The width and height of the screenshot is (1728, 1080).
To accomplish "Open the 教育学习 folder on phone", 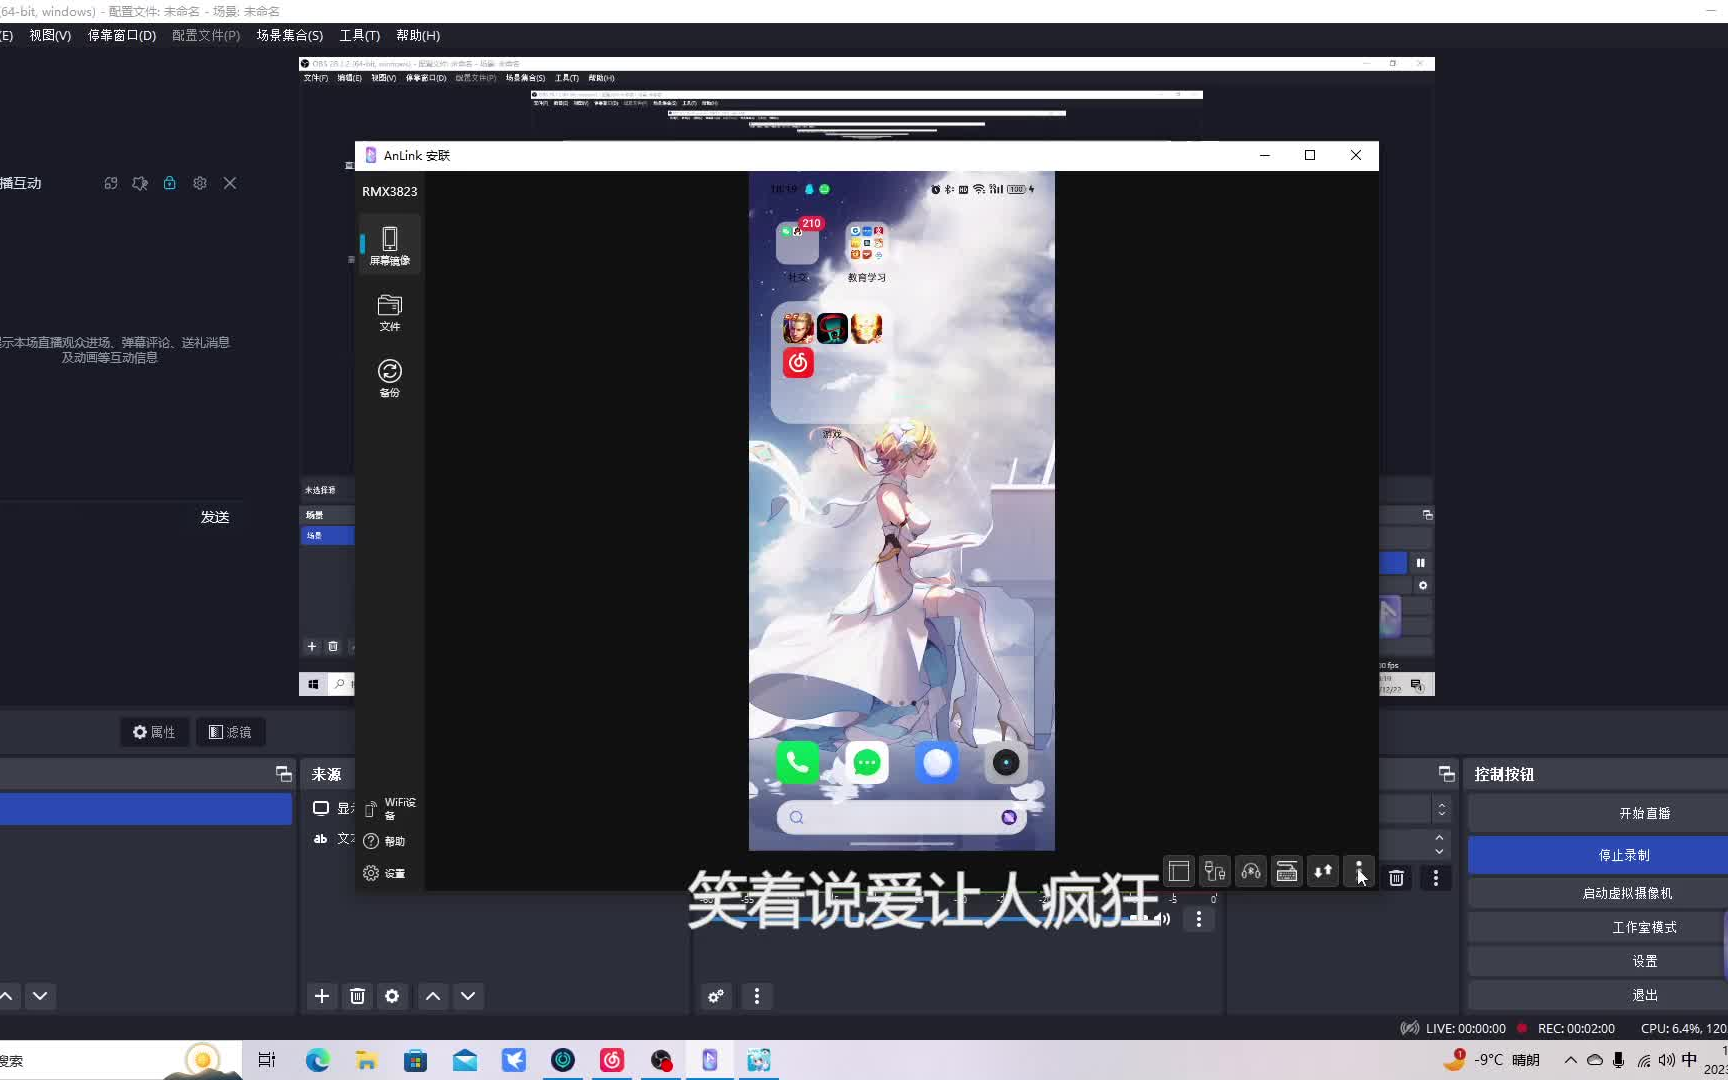I will click(867, 243).
